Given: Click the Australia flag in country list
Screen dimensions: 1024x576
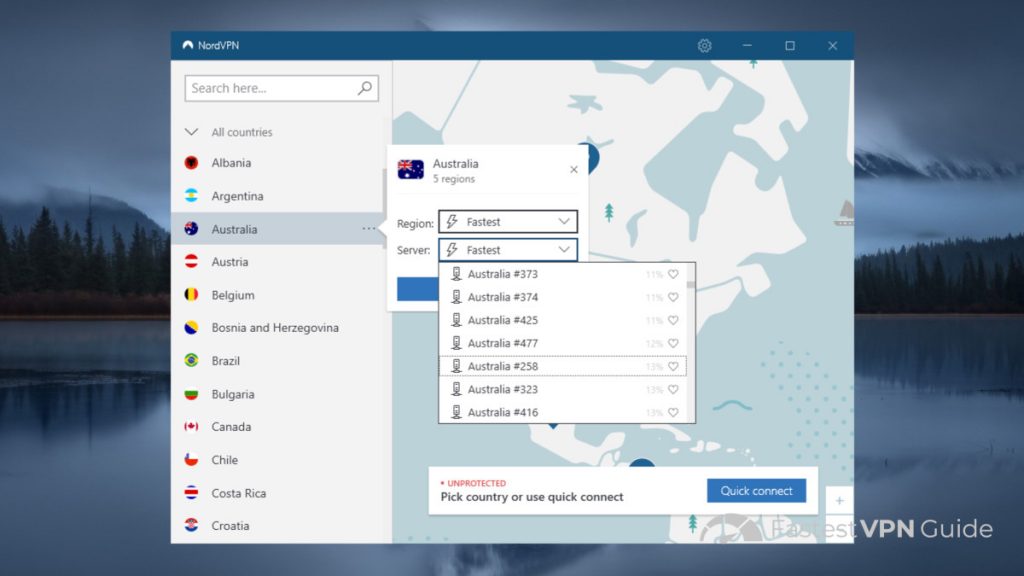Looking at the screenshot, I should coord(191,229).
